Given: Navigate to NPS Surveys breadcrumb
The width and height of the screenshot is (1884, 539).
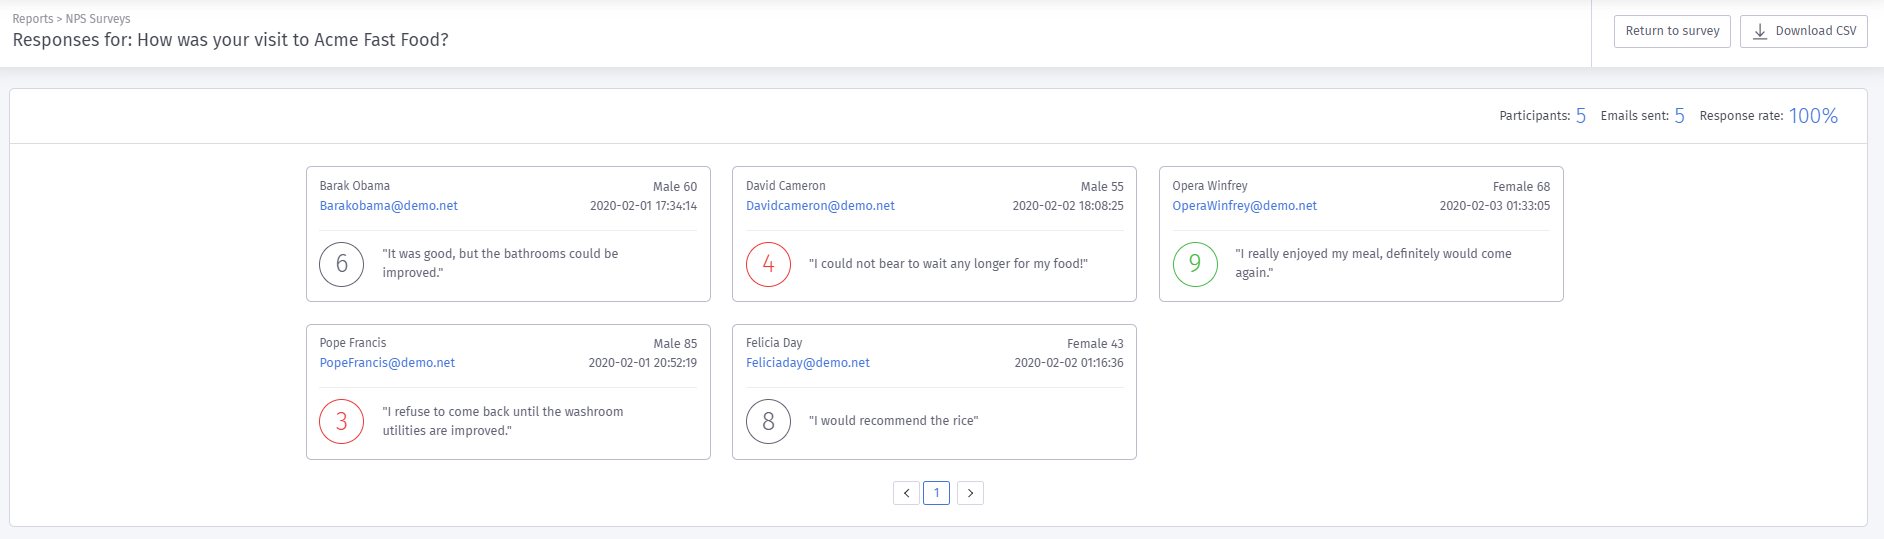Looking at the screenshot, I should [x=98, y=19].
